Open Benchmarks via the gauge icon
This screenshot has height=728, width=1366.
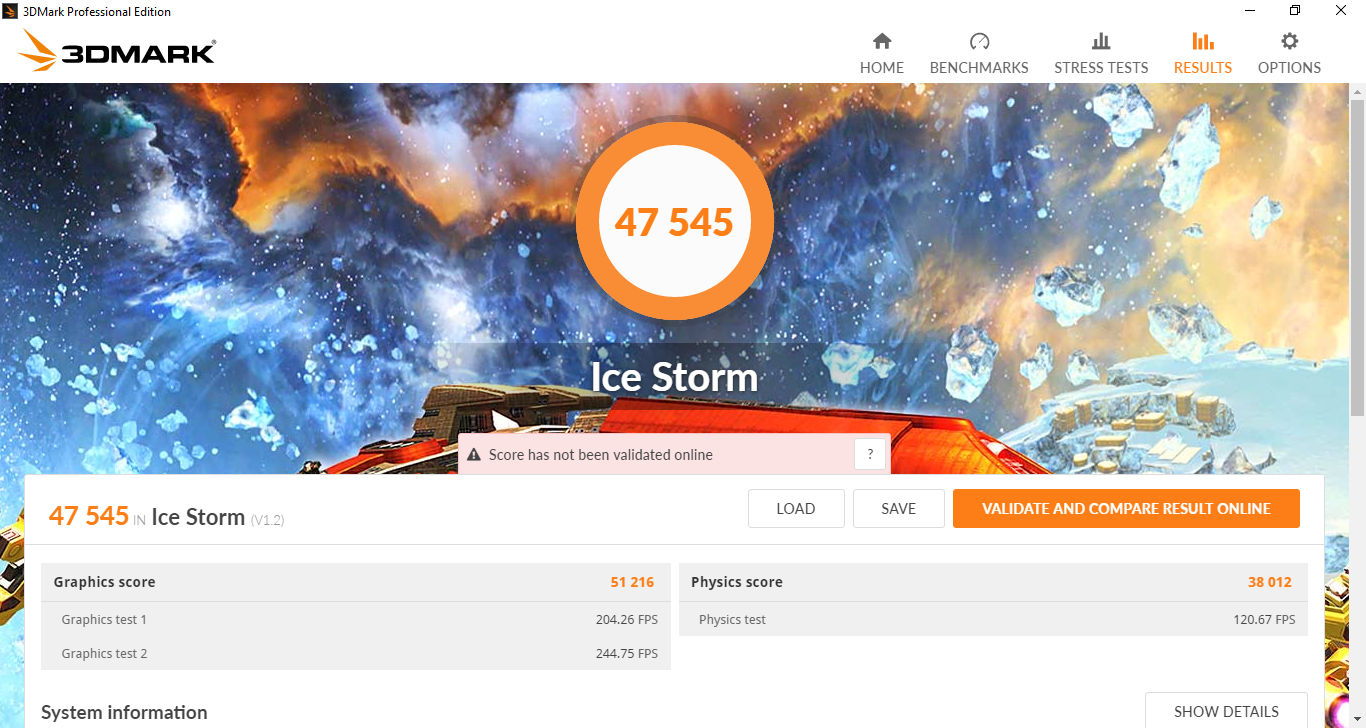point(979,41)
